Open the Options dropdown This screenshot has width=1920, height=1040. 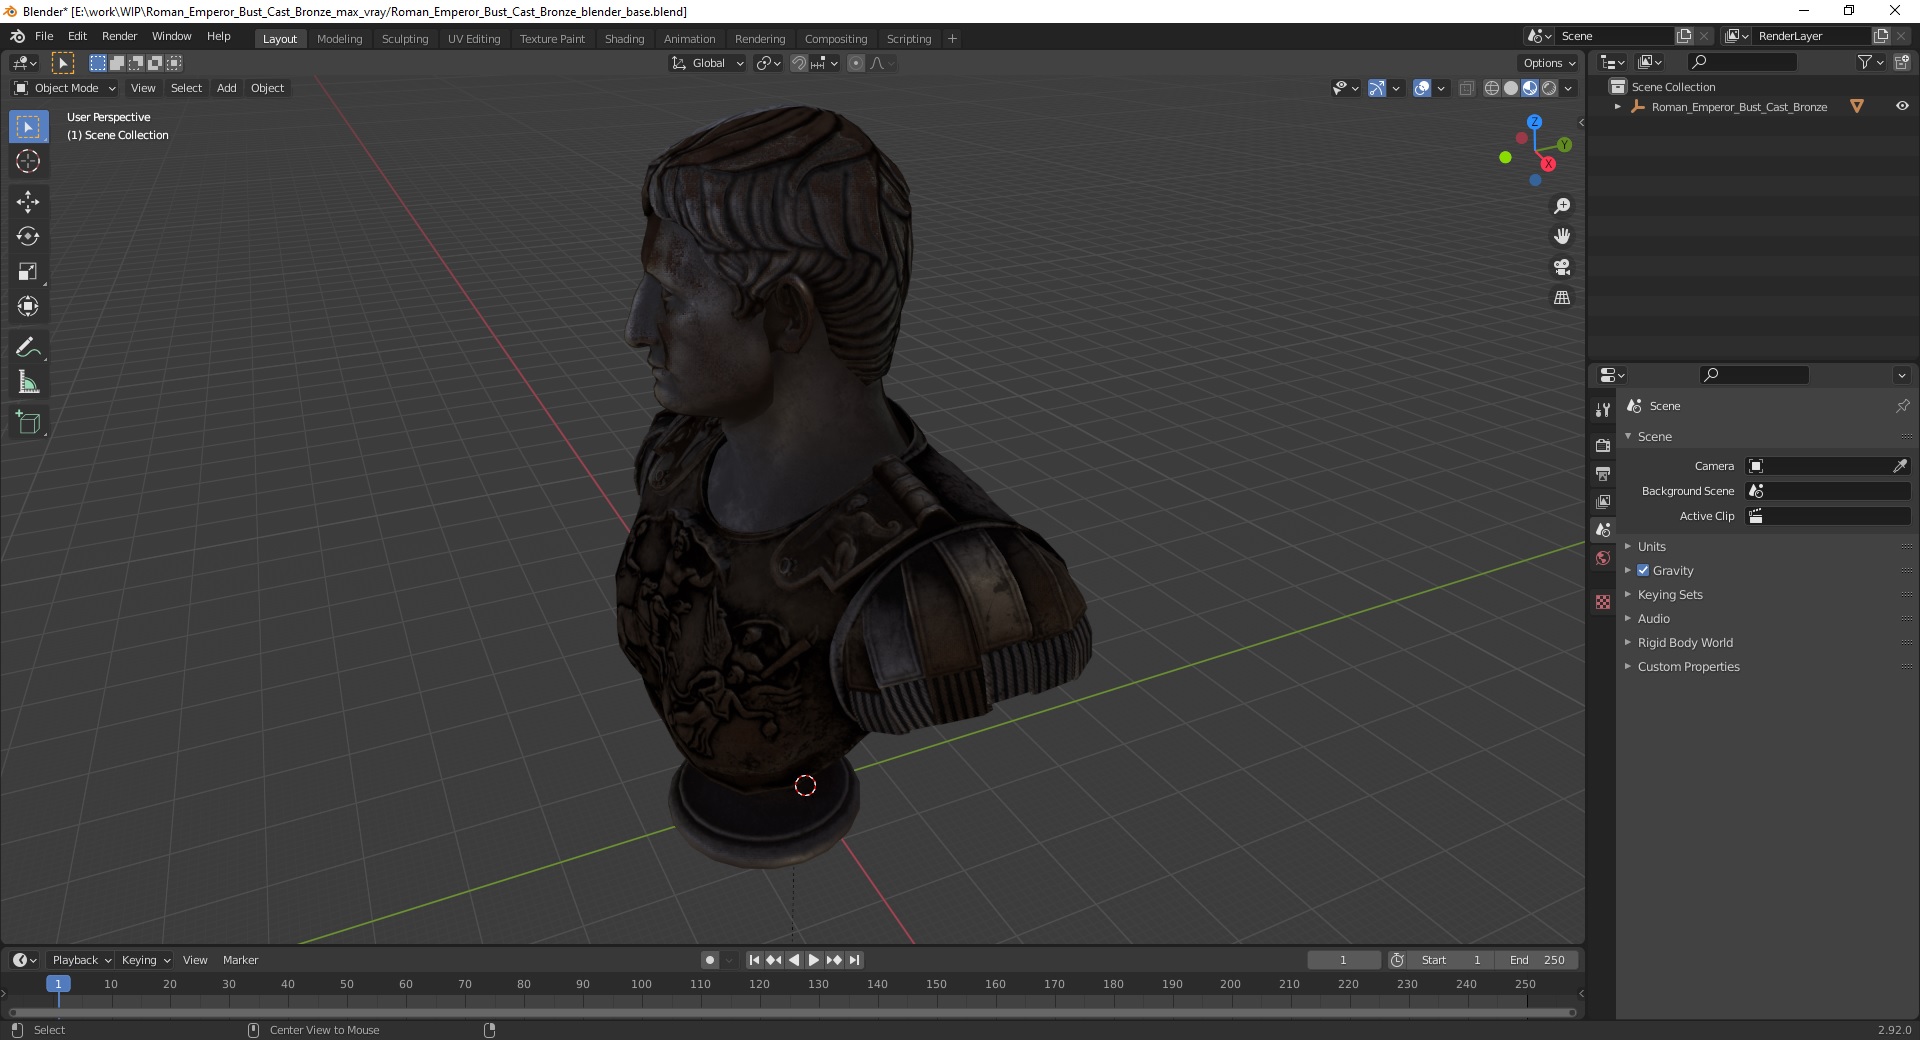click(1549, 63)
